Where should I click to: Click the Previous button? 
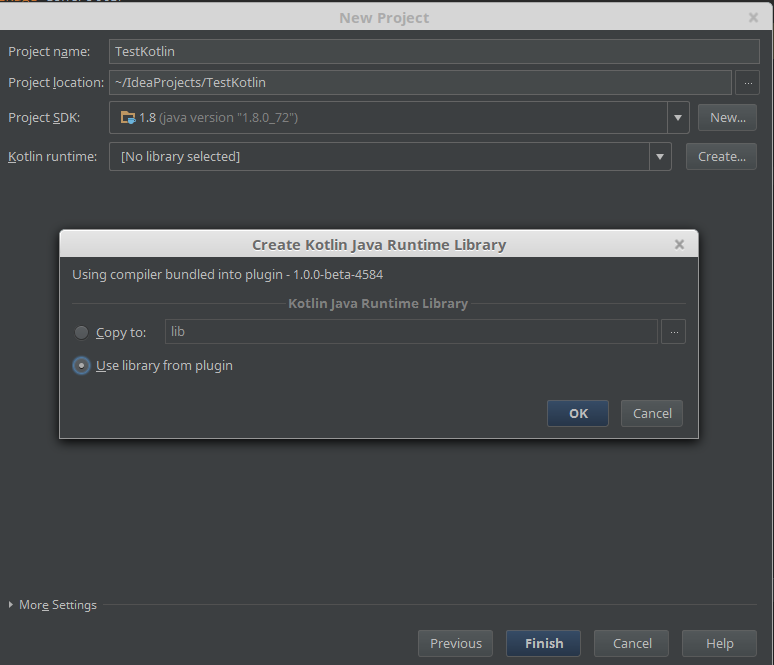click(455, 643)
